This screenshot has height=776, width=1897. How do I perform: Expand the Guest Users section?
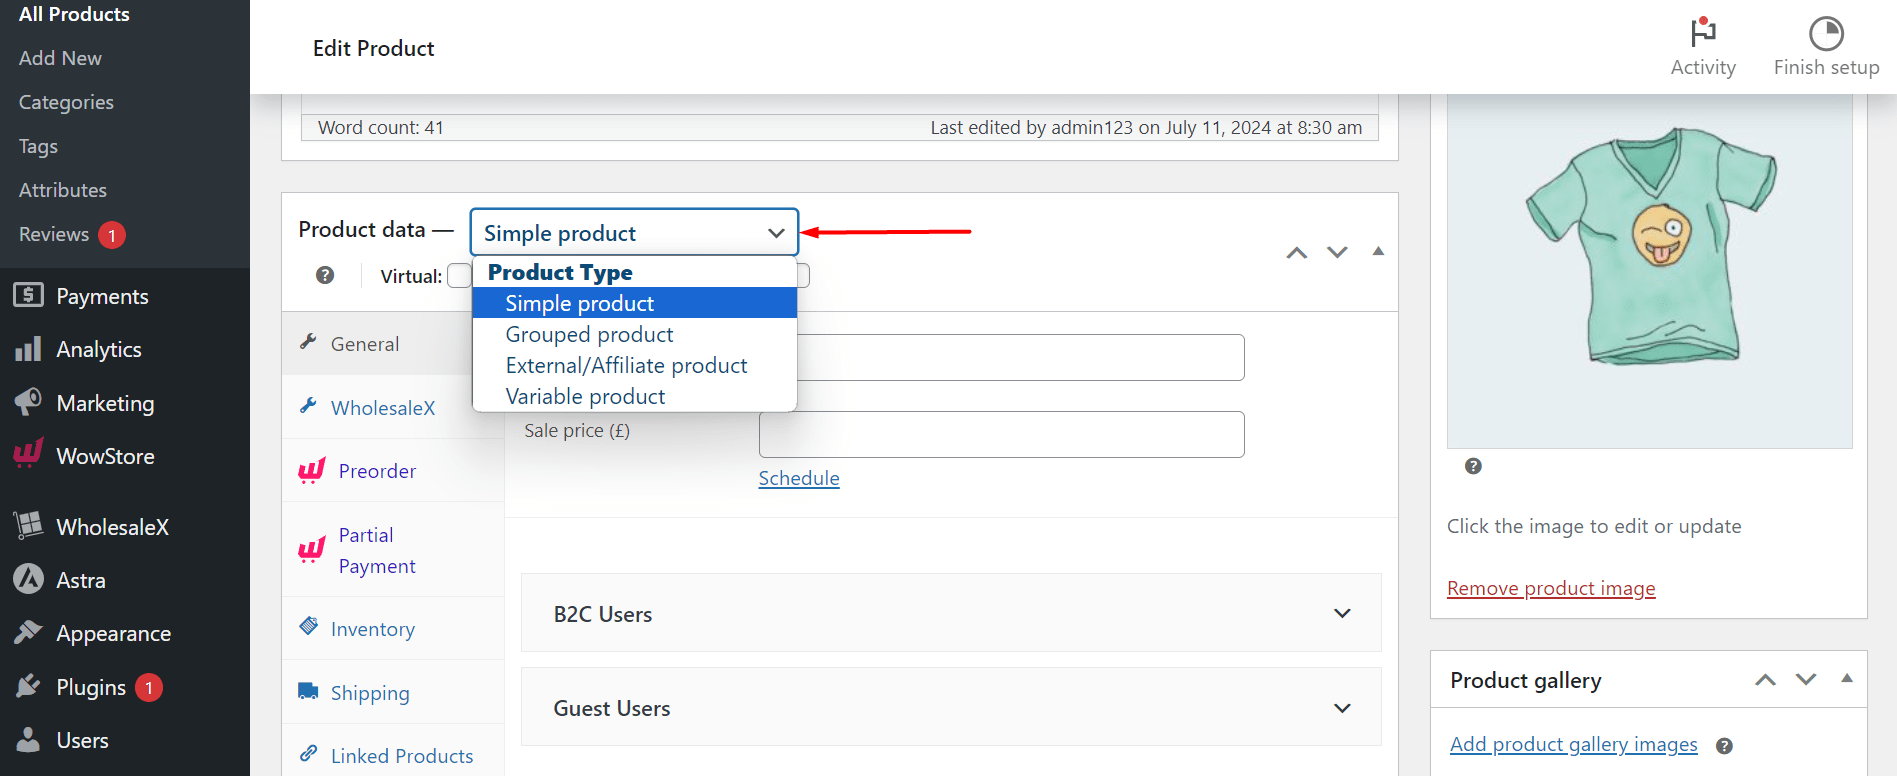[1342, 708]
